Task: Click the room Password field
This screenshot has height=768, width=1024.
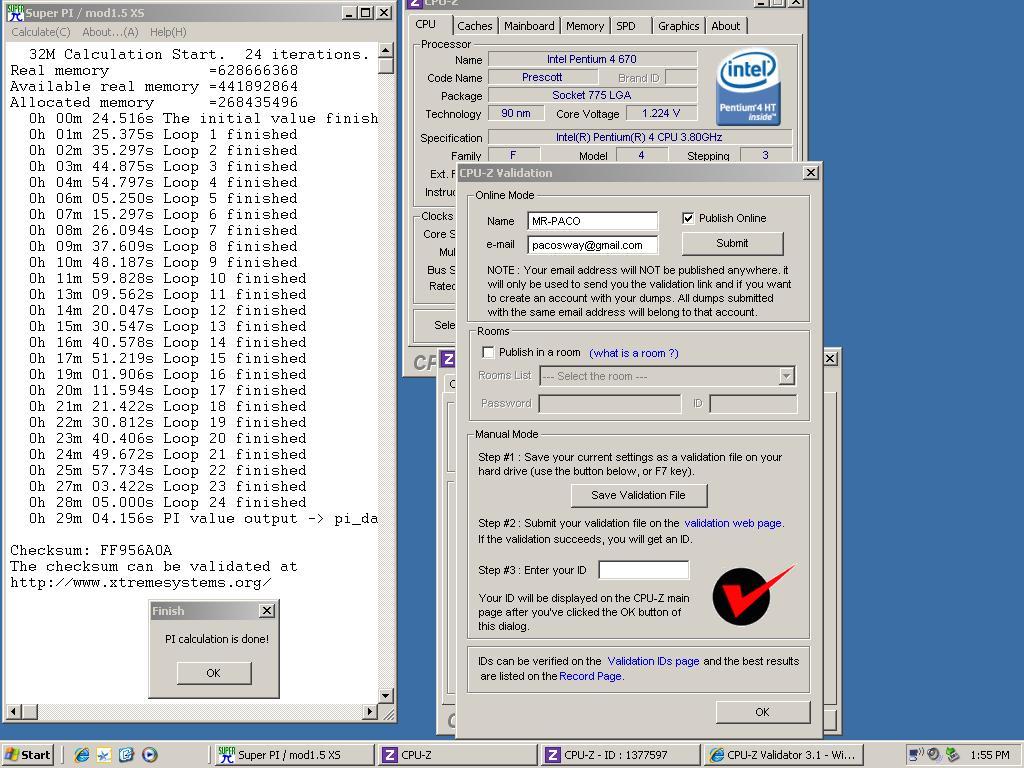Action: [609, 404]
